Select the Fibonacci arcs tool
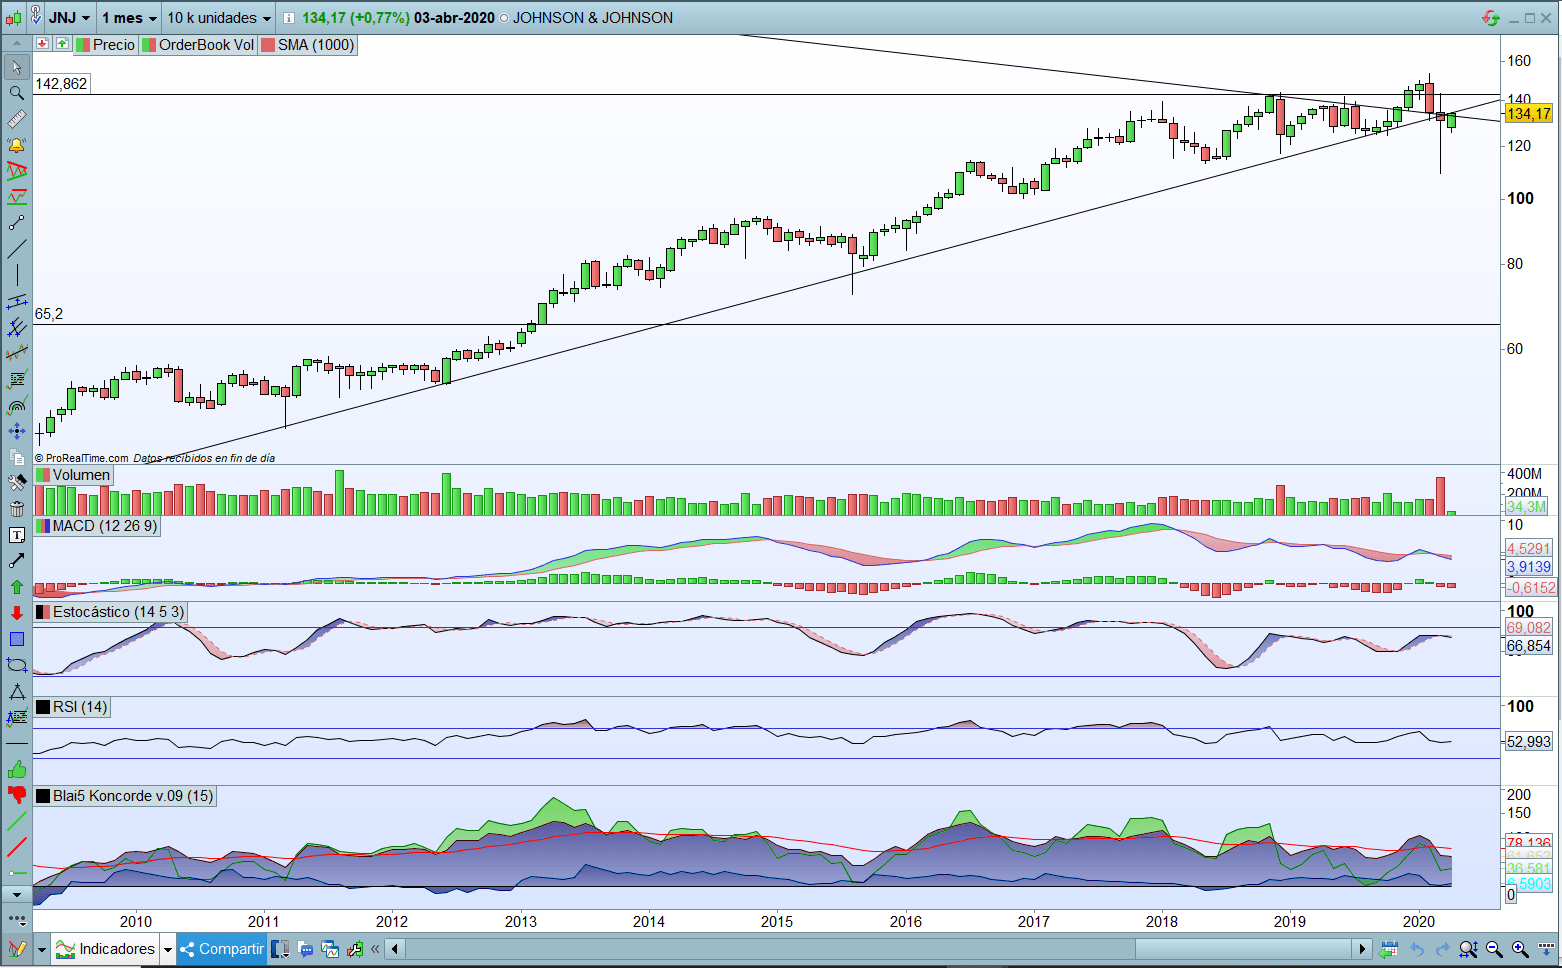The width and height of the screenshot is (1562, 968). [x=16, y=405]
